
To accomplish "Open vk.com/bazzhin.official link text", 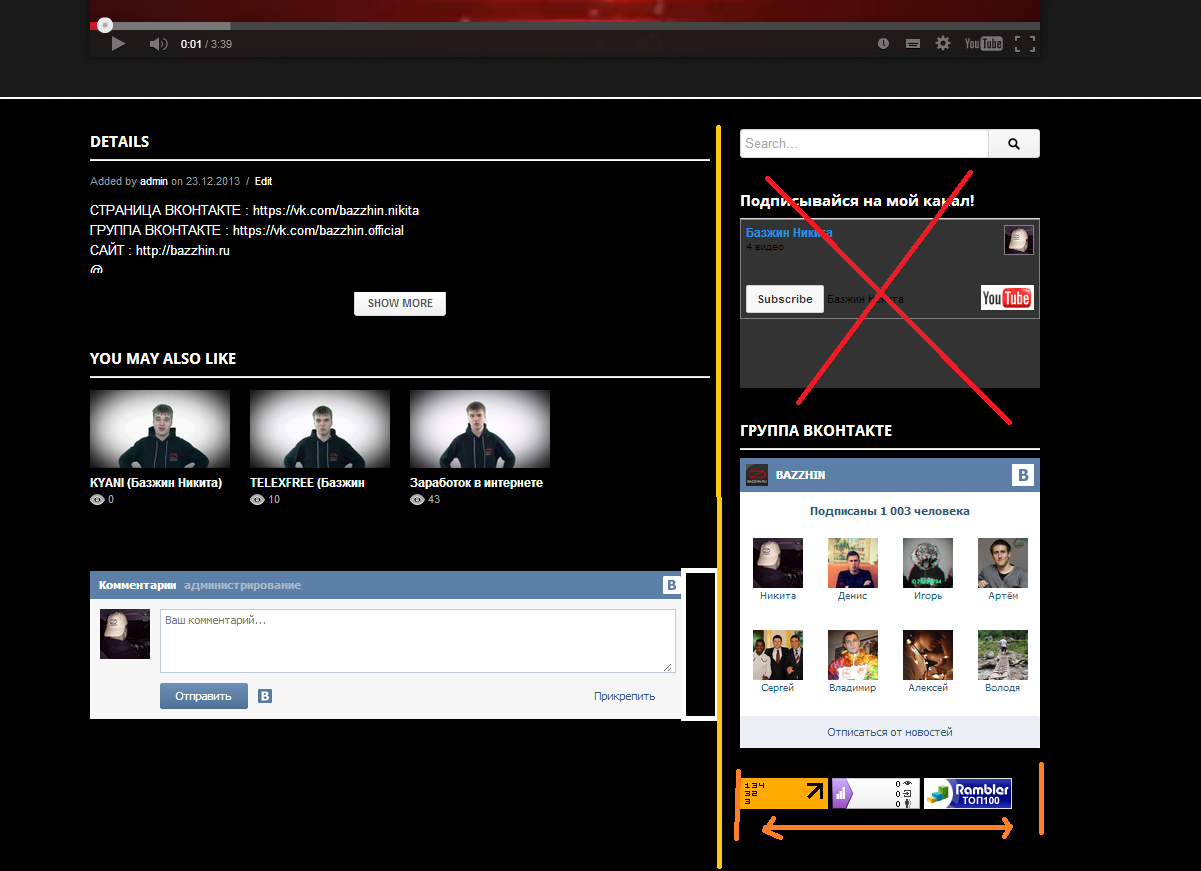I will pyautogui.click(x=318, y=230).
